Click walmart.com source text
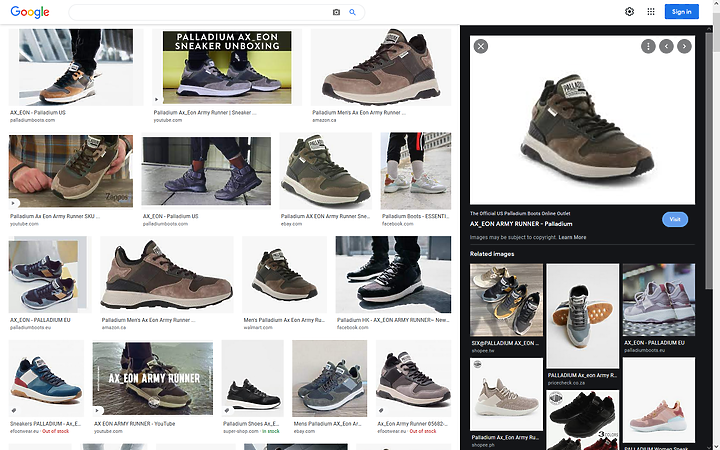 pyautogui.click(x=258, y=328)
